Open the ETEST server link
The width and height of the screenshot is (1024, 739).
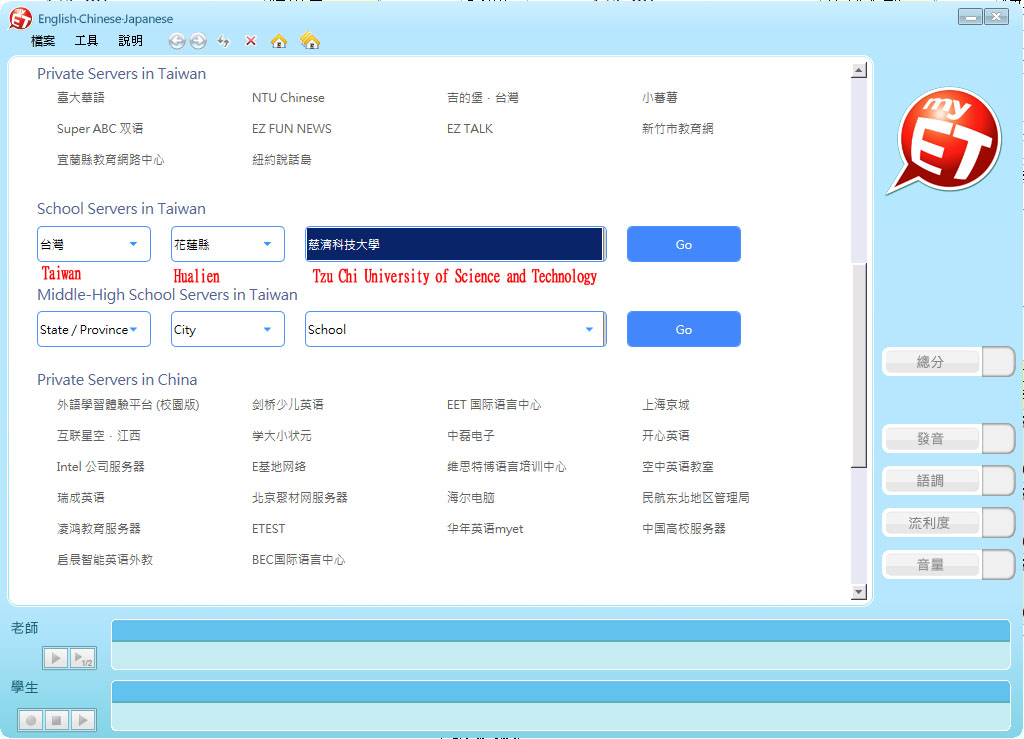(268, 529)
